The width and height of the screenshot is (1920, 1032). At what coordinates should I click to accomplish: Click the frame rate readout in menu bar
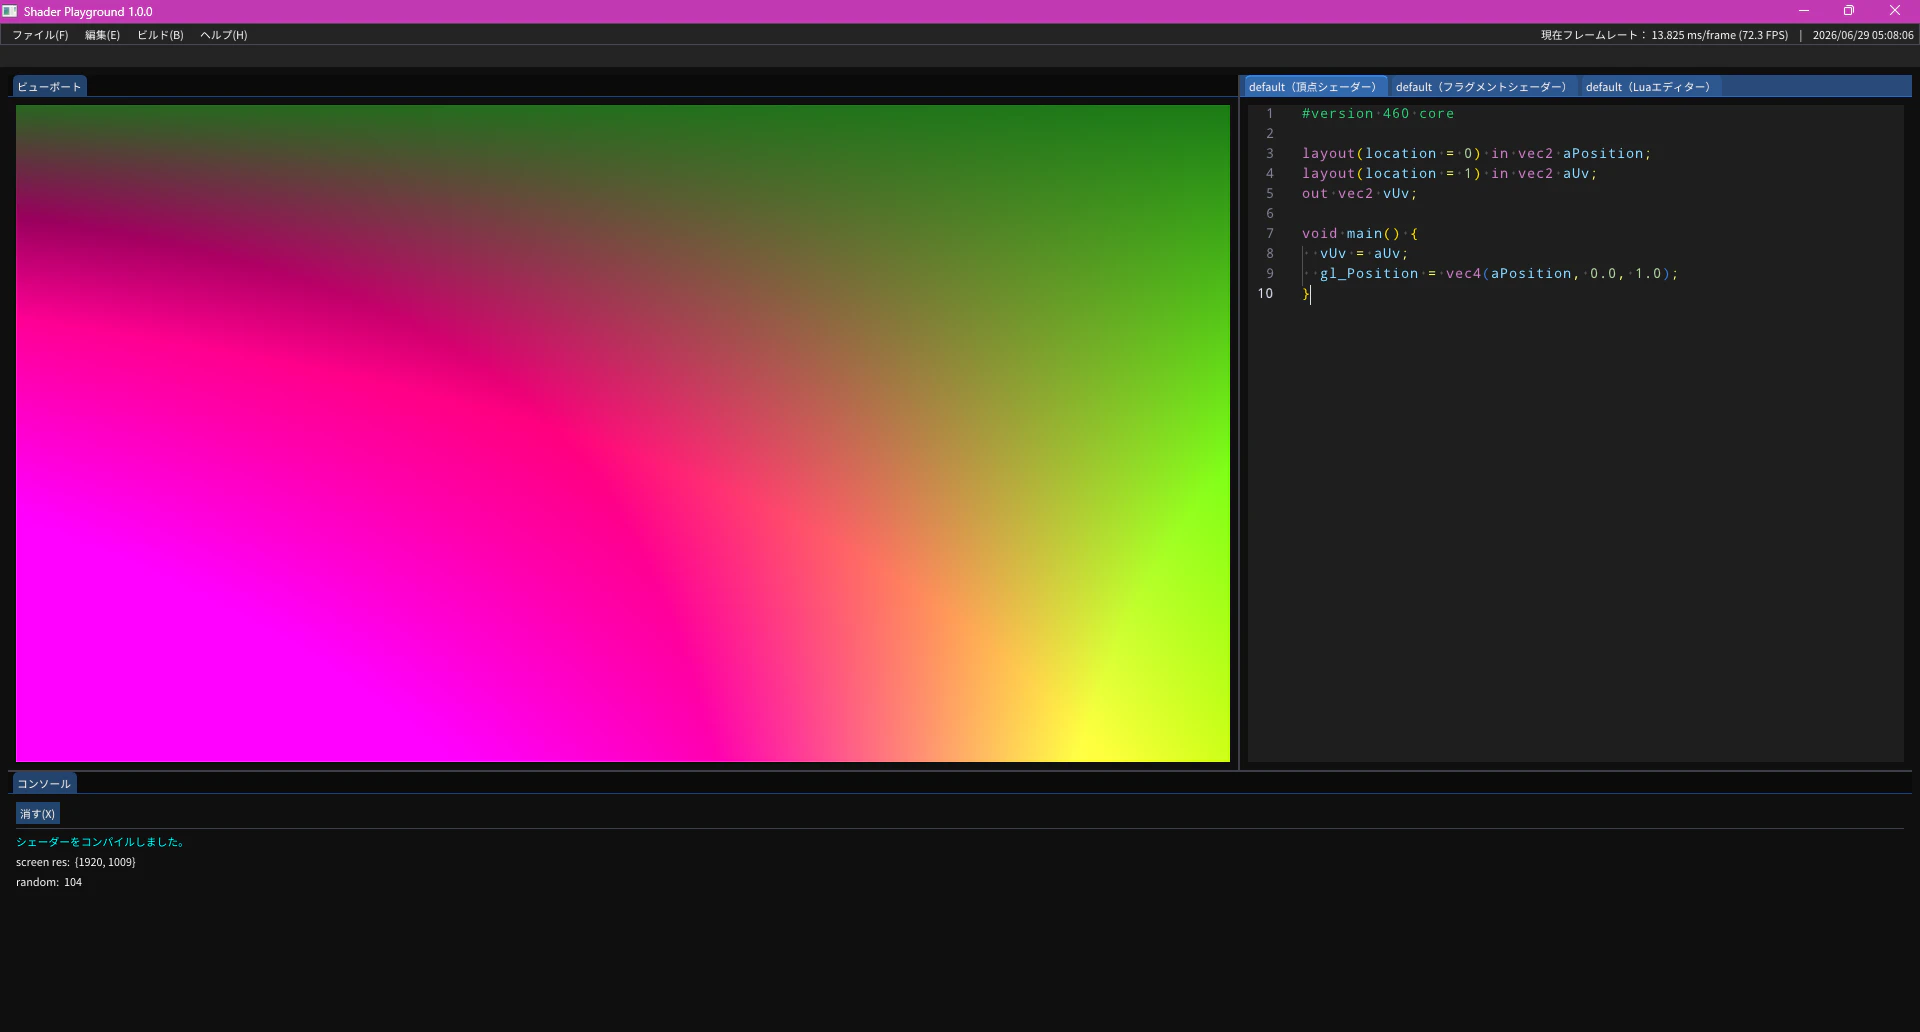pyautogui.click(x=1664, y=35)
